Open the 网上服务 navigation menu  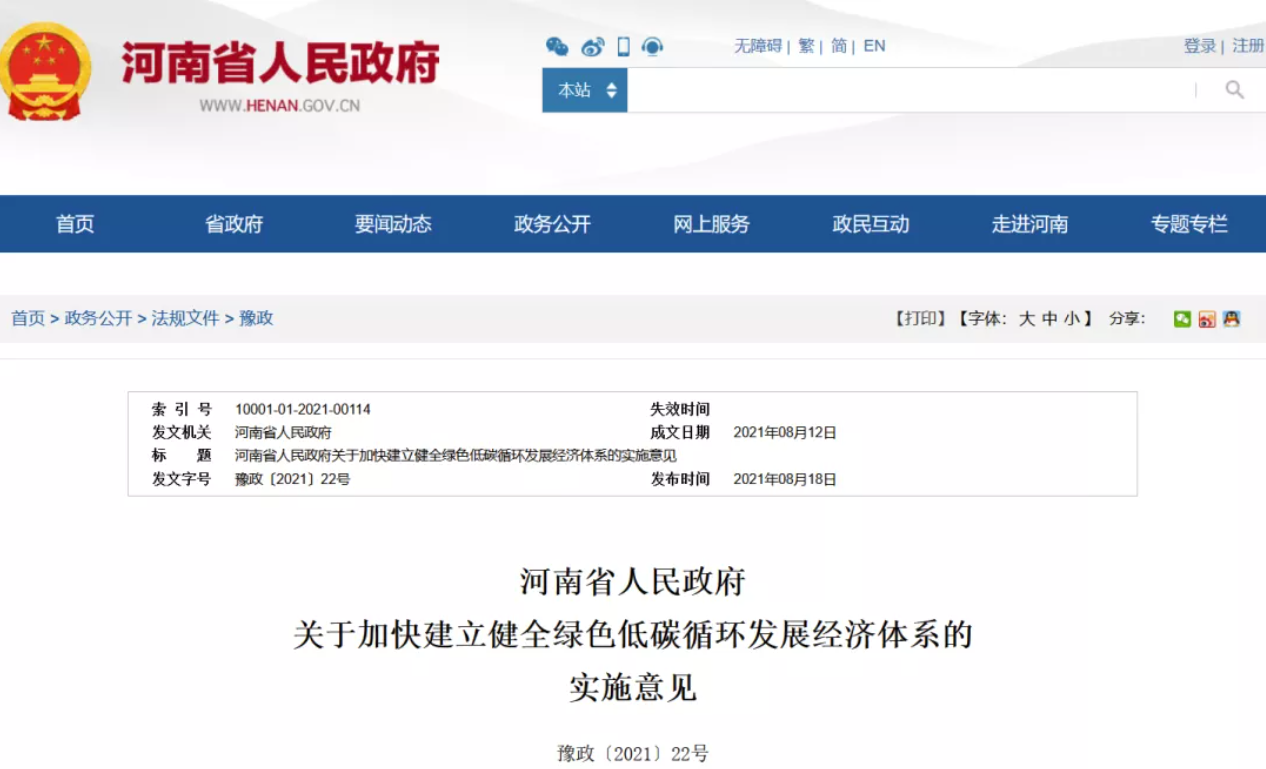pyautogui.click(x=711, y=224)
